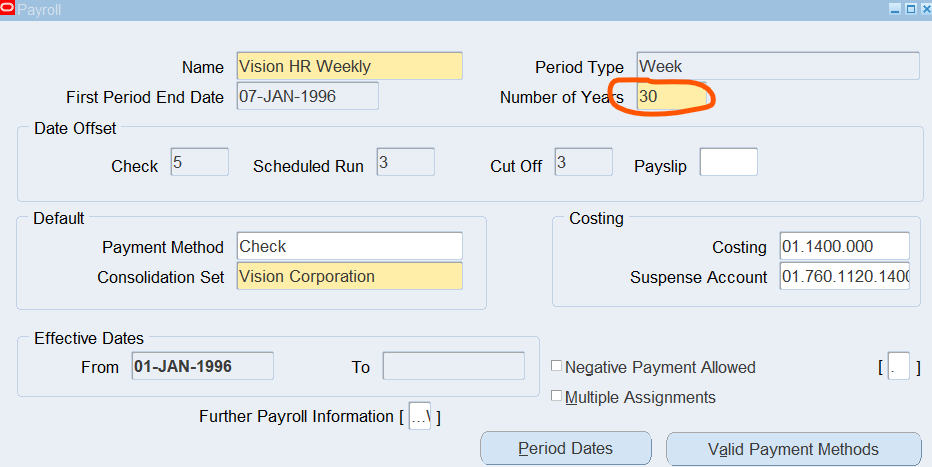The width and height of the screenshot is (932, 467).
Task: Maximize the Payroll window
Action: (x=910, y=8)
